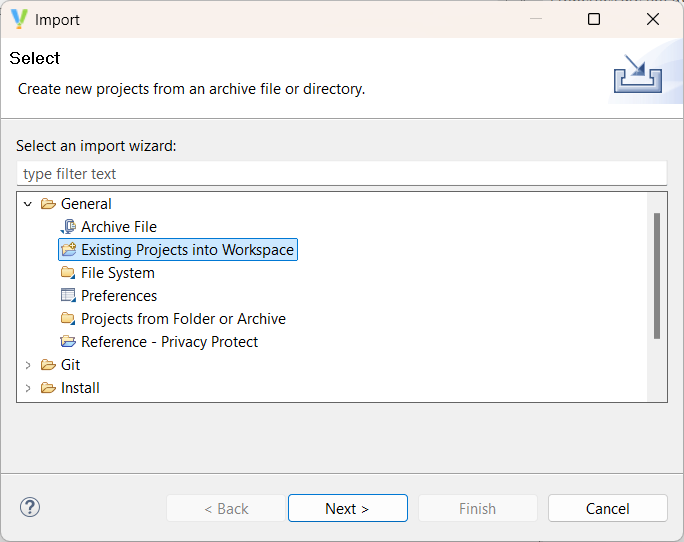Screen dimensions: 684x542
Task: Collapse the General category
Action: pos(28,204)
